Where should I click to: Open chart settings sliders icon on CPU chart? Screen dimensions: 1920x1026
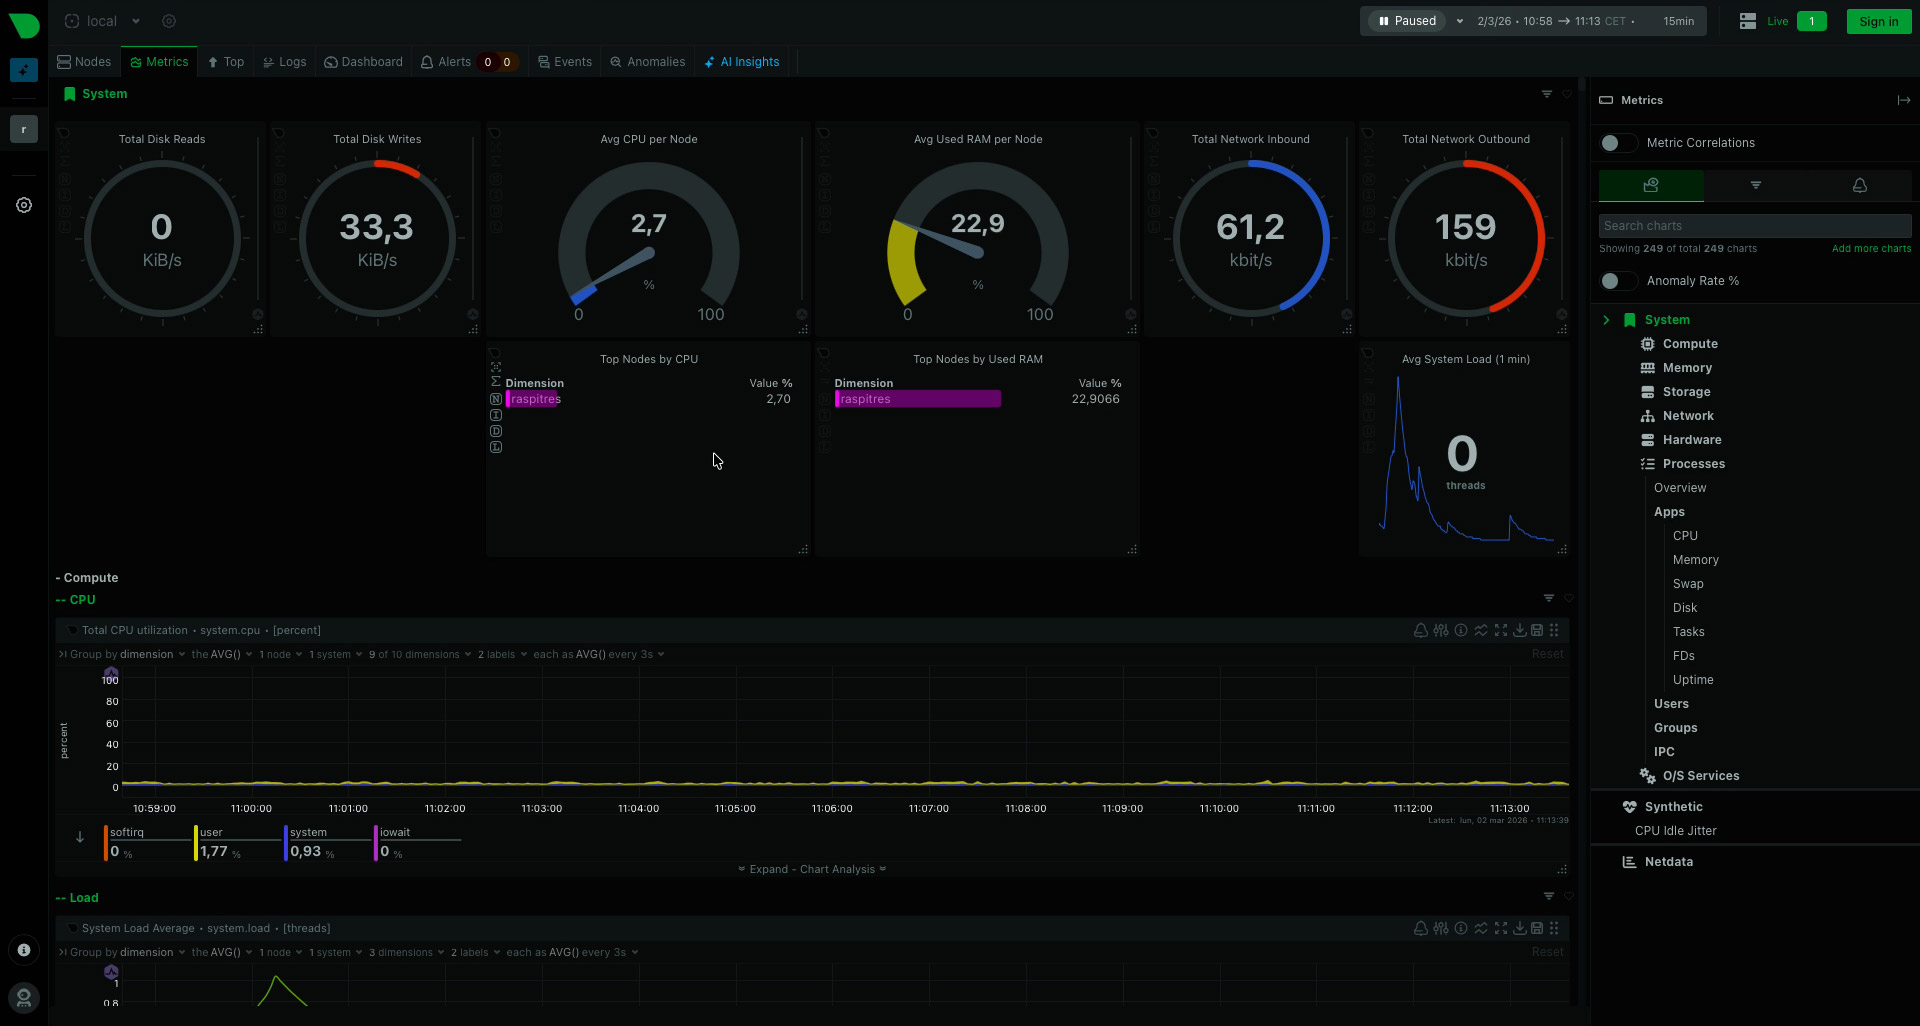1441,630
